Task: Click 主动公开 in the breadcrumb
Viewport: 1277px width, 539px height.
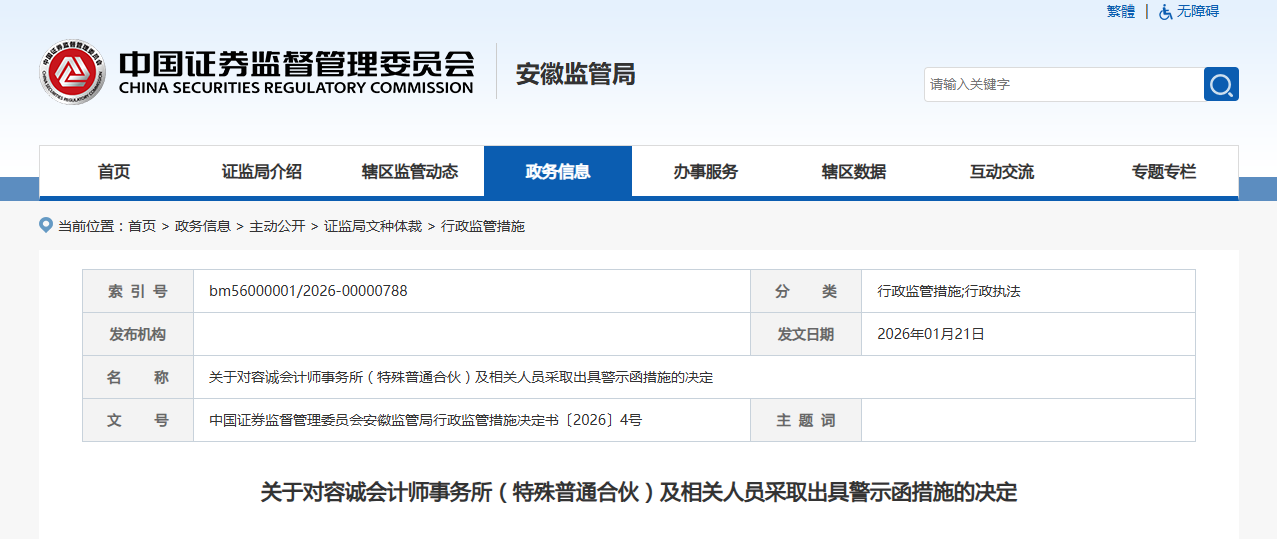Action: tap(277, 226)
